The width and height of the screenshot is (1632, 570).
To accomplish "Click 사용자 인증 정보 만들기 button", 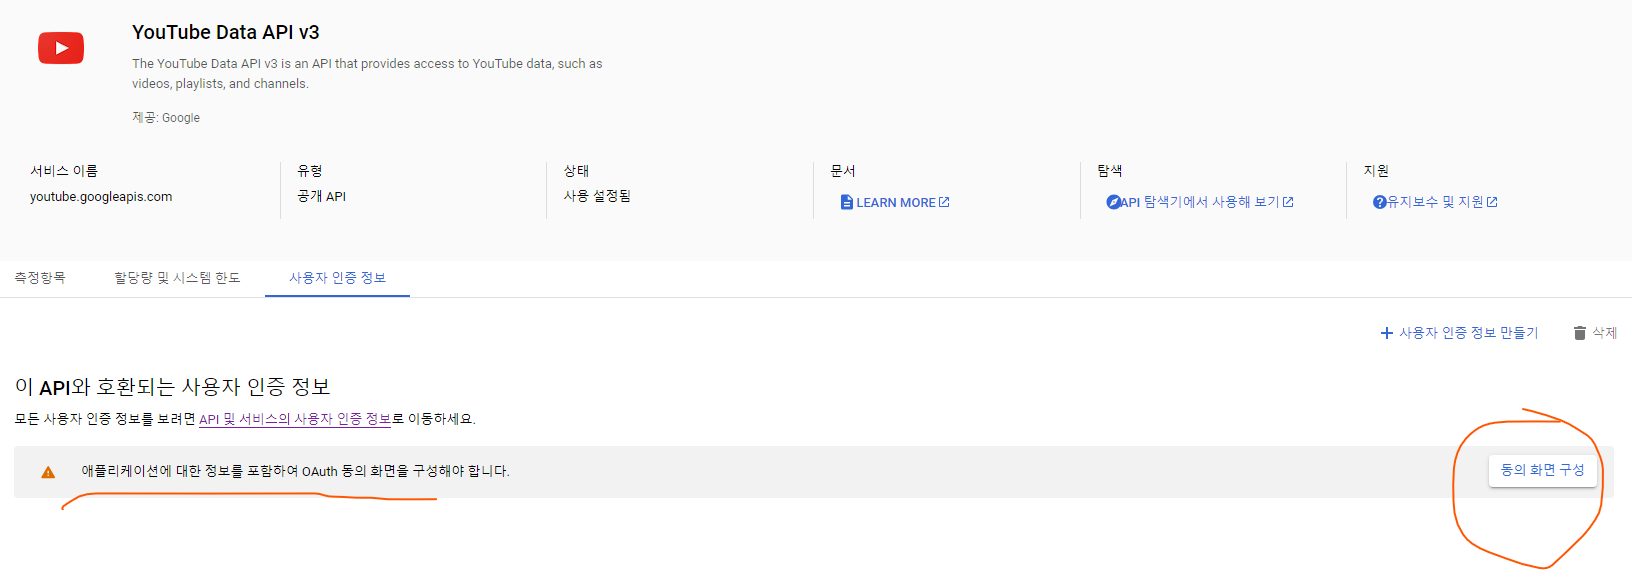I will [1459, 333].
